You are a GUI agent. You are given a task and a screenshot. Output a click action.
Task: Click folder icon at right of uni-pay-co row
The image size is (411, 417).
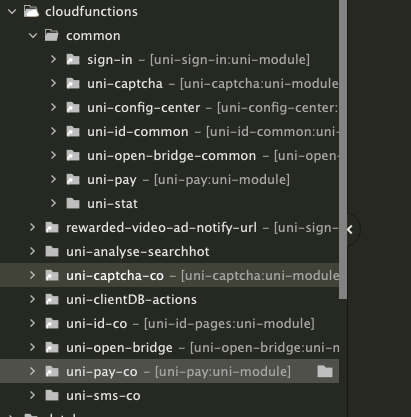(325, 371)
